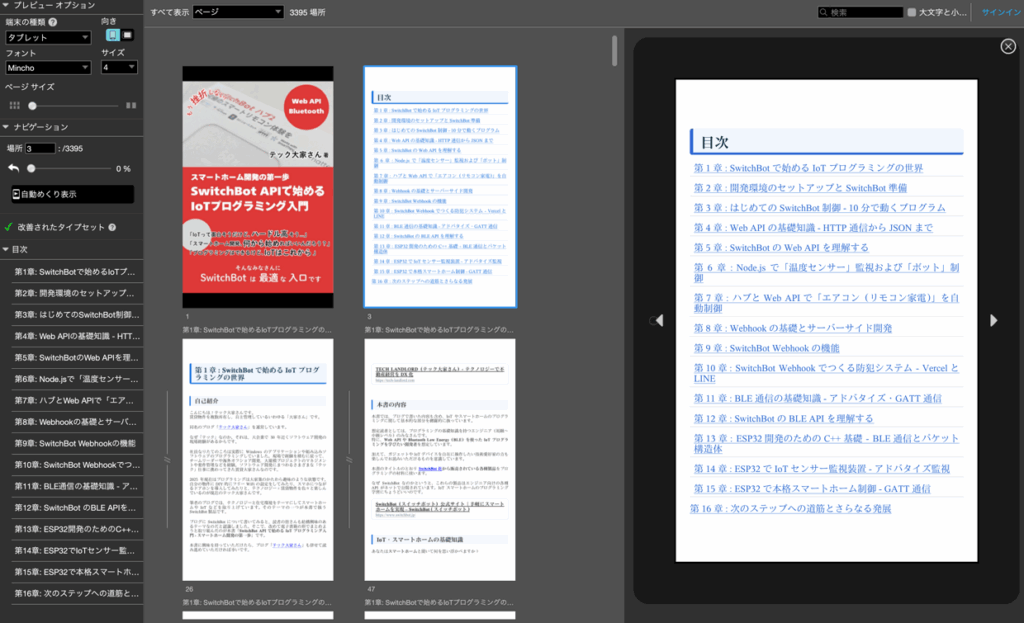Open the ページ view mode dropdown
Image resolution: width=1024 pixels, height=623 pixels.
[x=238, y=12]
